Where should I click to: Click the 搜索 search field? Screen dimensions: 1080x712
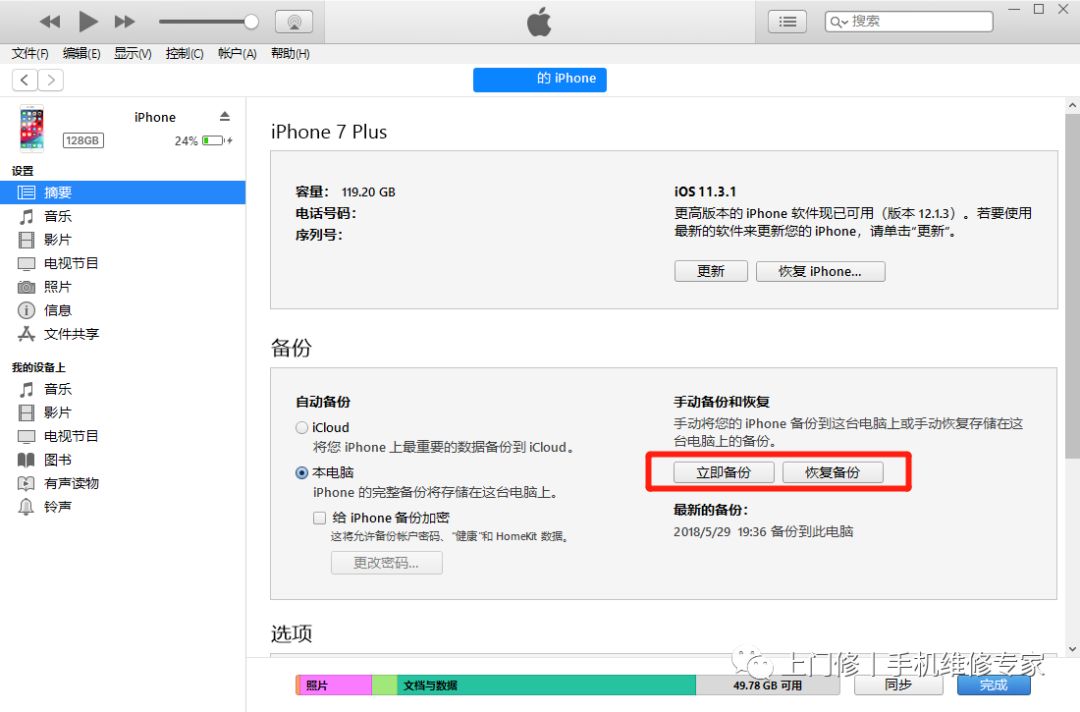pos(909,21)
